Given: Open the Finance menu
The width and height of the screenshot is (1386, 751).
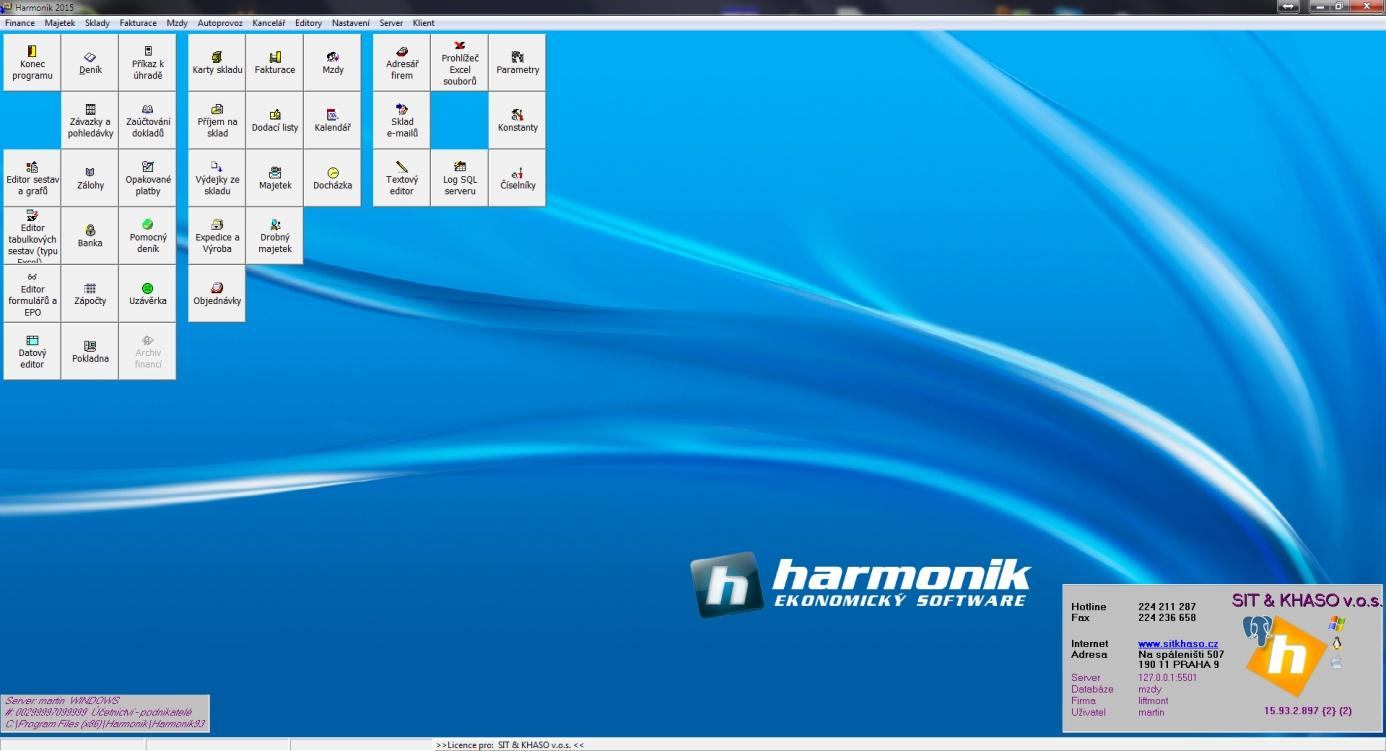Looking at the screenshot, I should click(20, 22).
